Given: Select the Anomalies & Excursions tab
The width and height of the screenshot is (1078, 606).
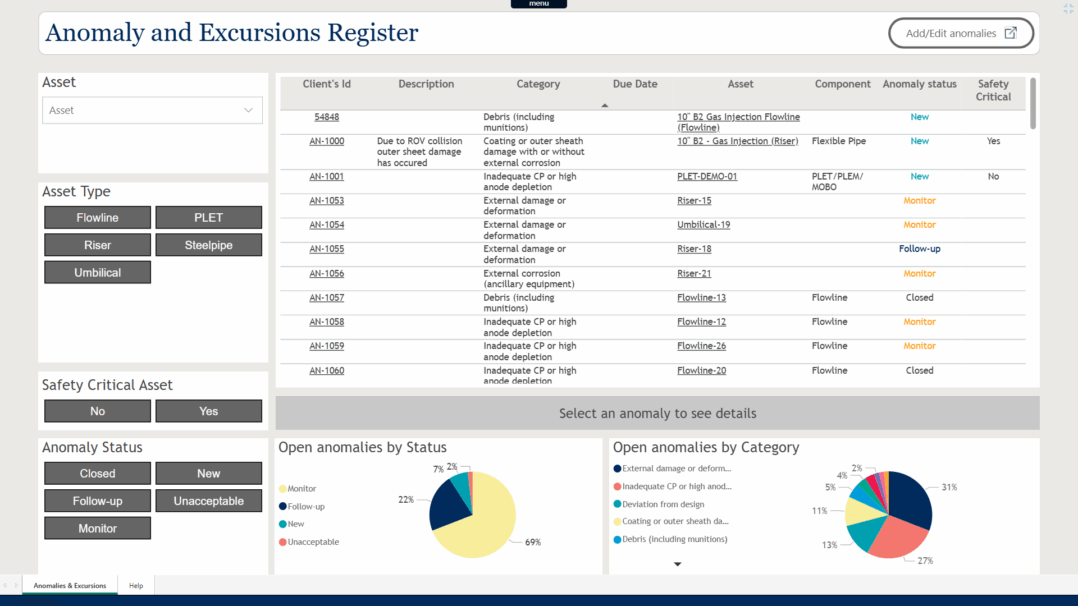Looking at the screenshot, I should pos(70,586).
